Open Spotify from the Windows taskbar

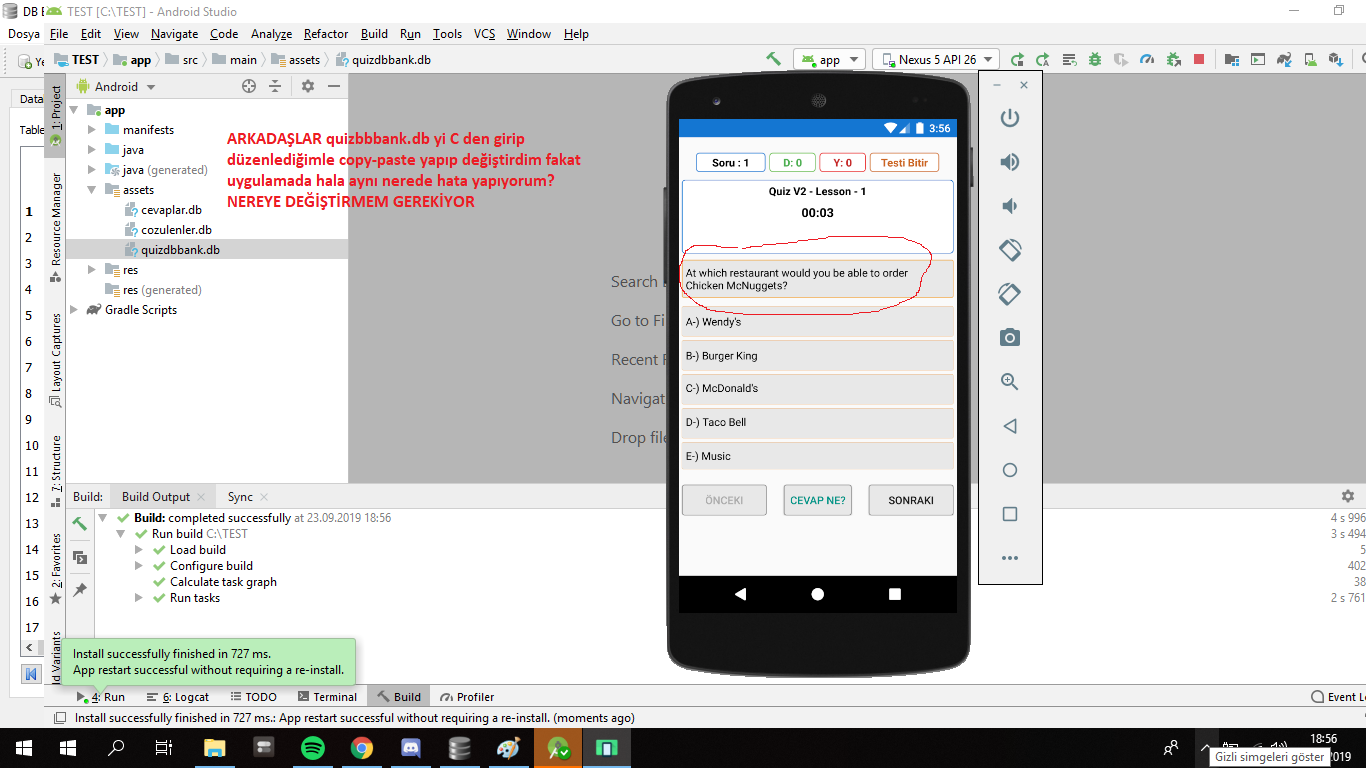[313, 747]
